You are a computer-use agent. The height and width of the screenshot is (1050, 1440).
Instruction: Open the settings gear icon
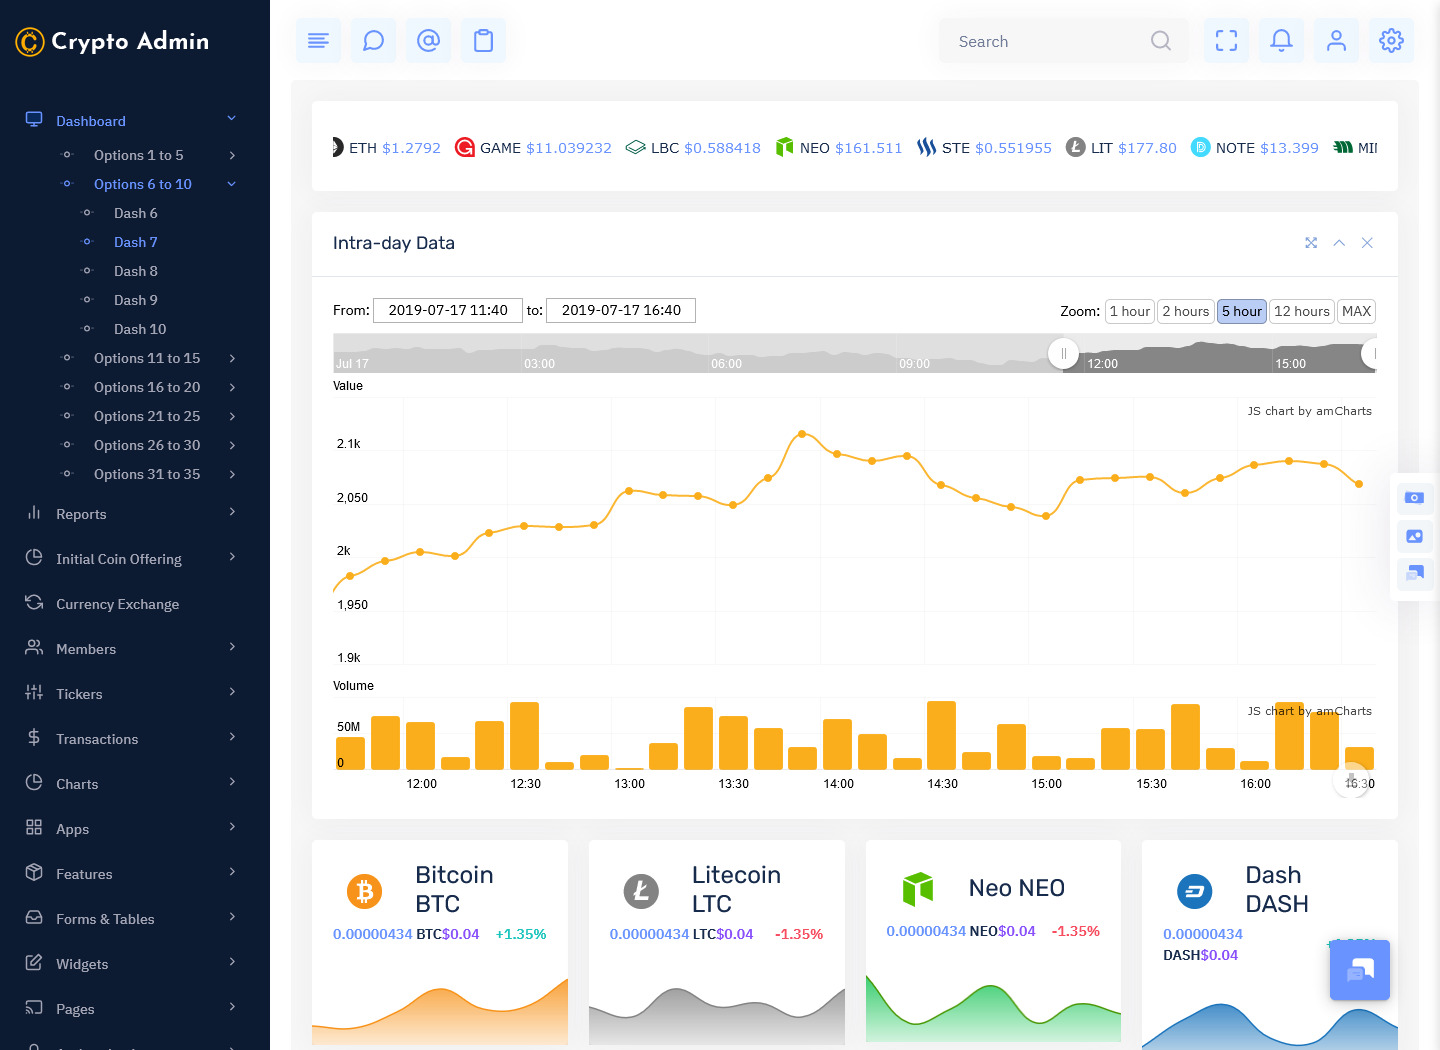pyautogui.click(x=1391, y=41)
